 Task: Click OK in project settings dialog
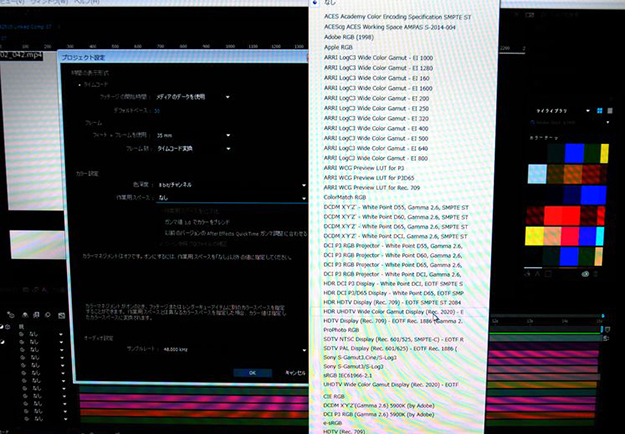coord(252,373)
